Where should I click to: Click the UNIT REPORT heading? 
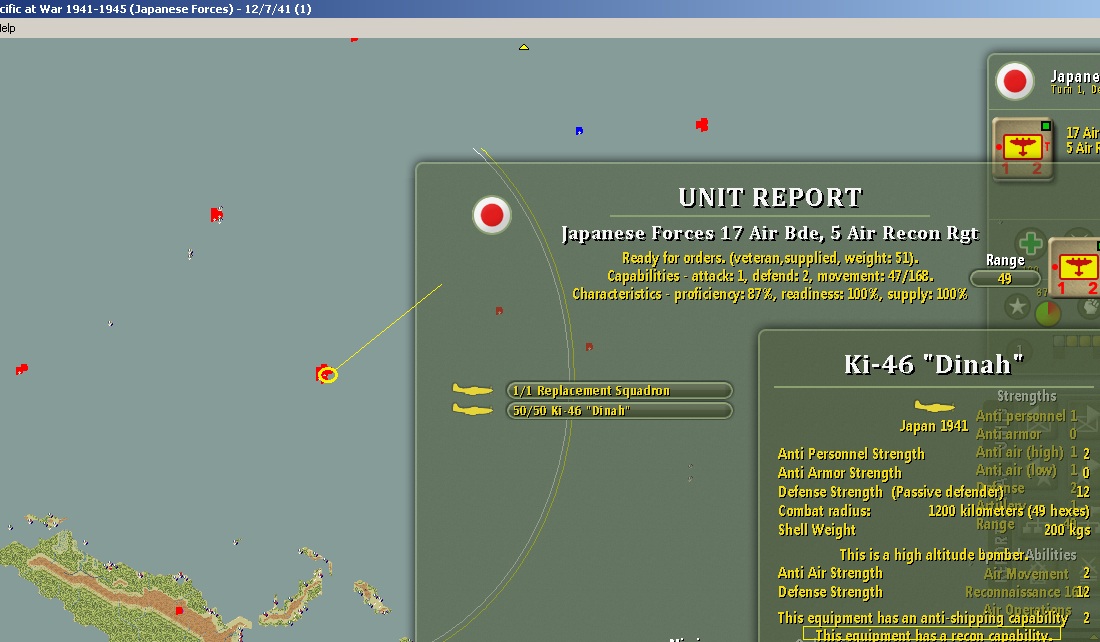pyautogui.click(x=770, y=198)
